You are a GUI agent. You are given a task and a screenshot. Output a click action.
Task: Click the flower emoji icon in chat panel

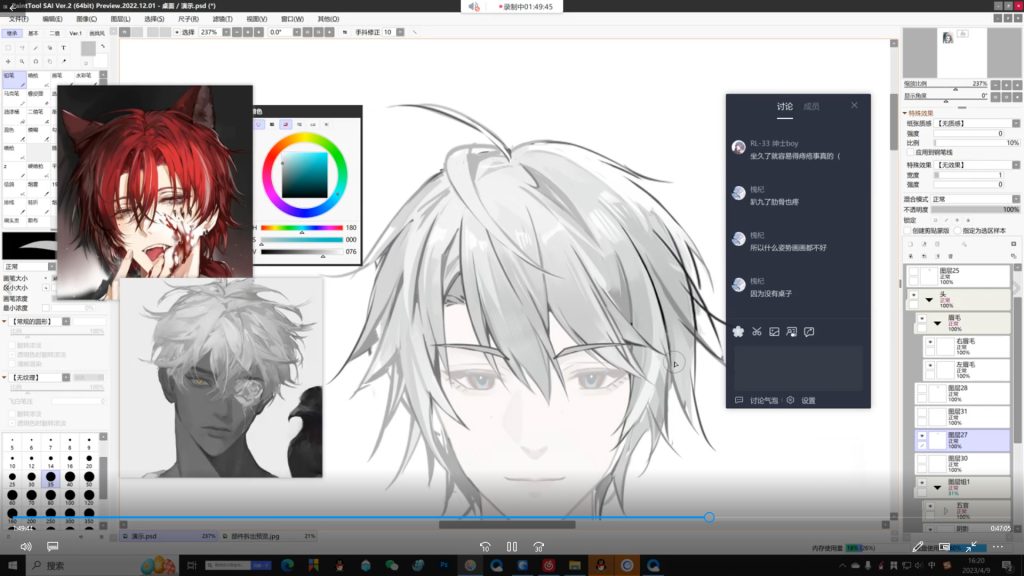point(739,331)
